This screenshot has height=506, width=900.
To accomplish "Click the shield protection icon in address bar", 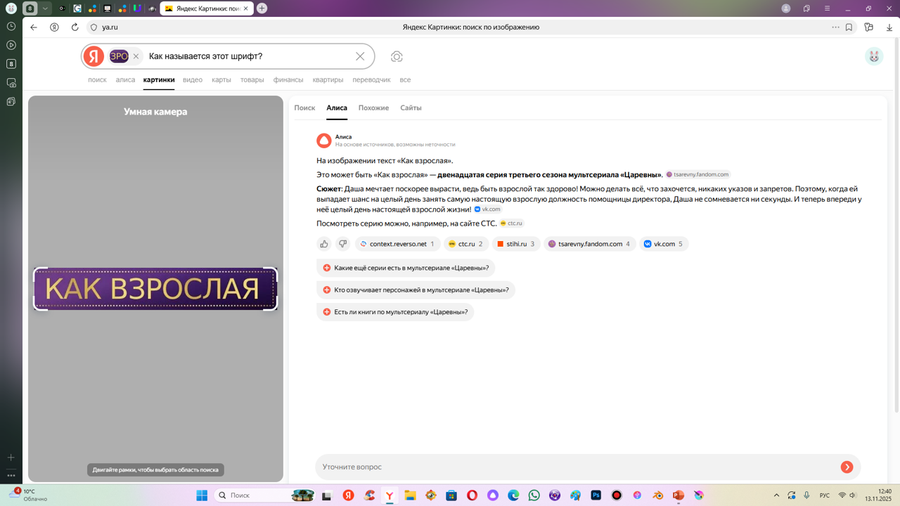I will 94,27.
